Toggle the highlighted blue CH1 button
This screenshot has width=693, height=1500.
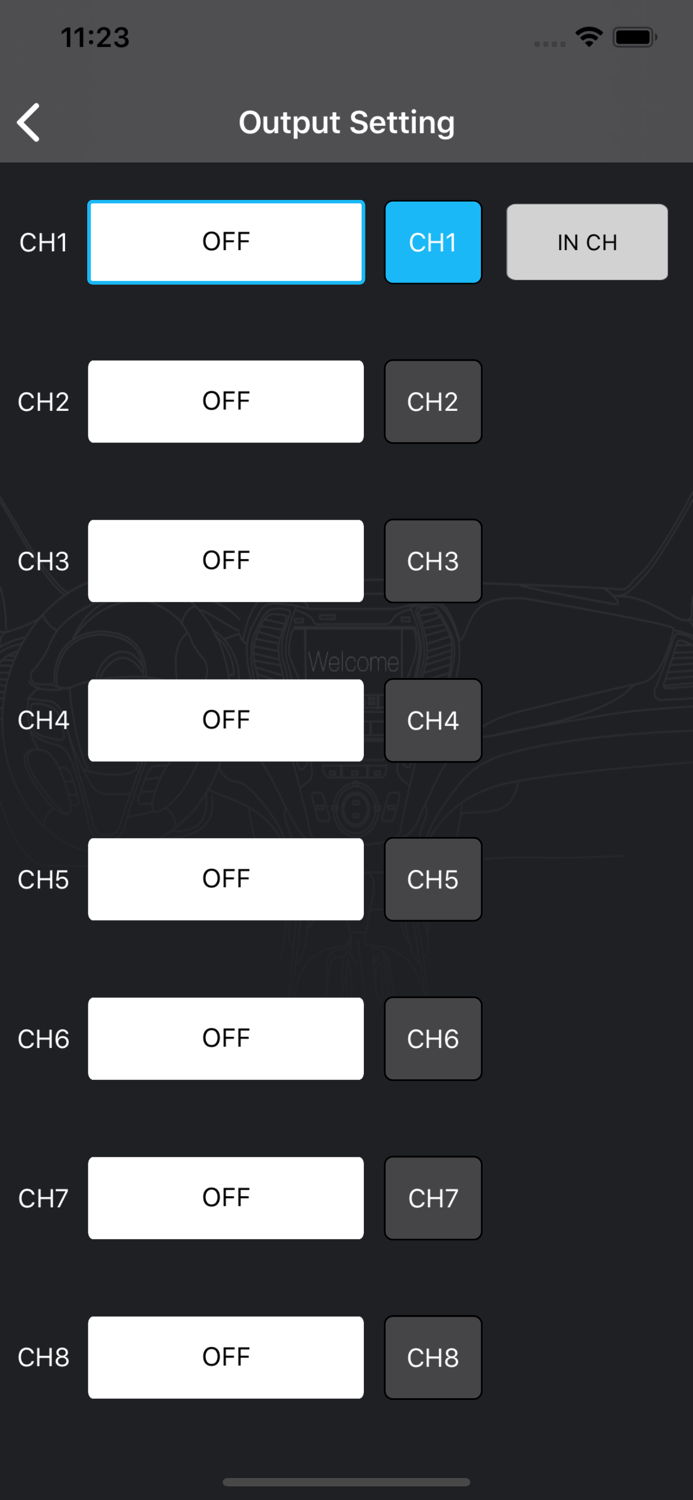(433, 242)
